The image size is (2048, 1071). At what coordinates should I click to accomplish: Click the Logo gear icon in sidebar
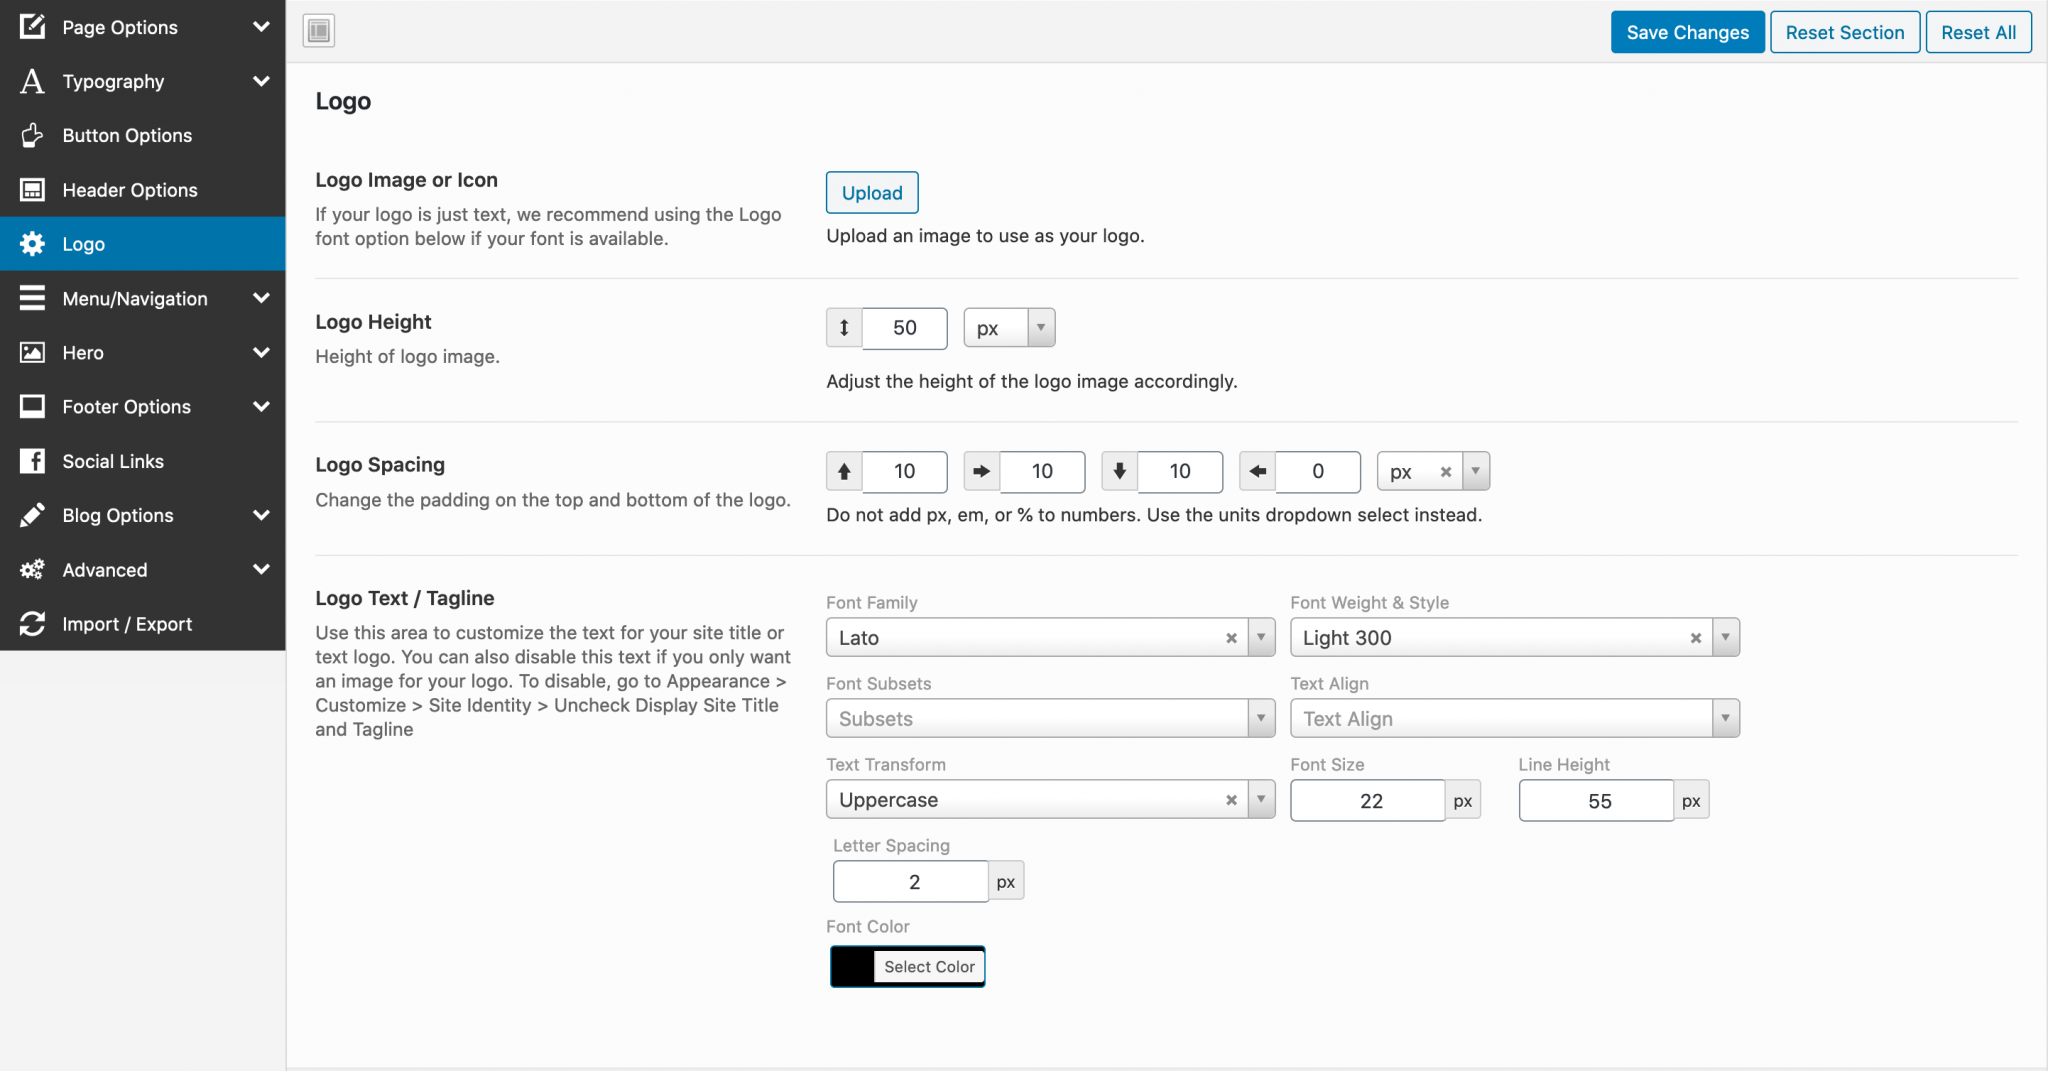(32, 244)
